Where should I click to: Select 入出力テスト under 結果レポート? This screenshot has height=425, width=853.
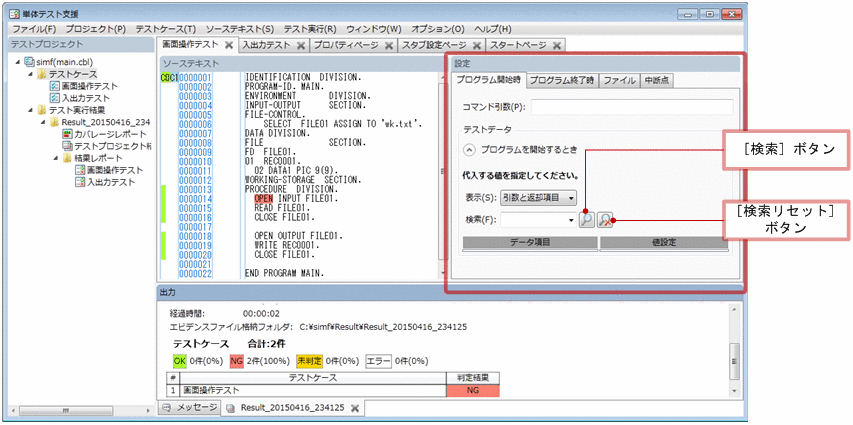click(x=110, y=182)
